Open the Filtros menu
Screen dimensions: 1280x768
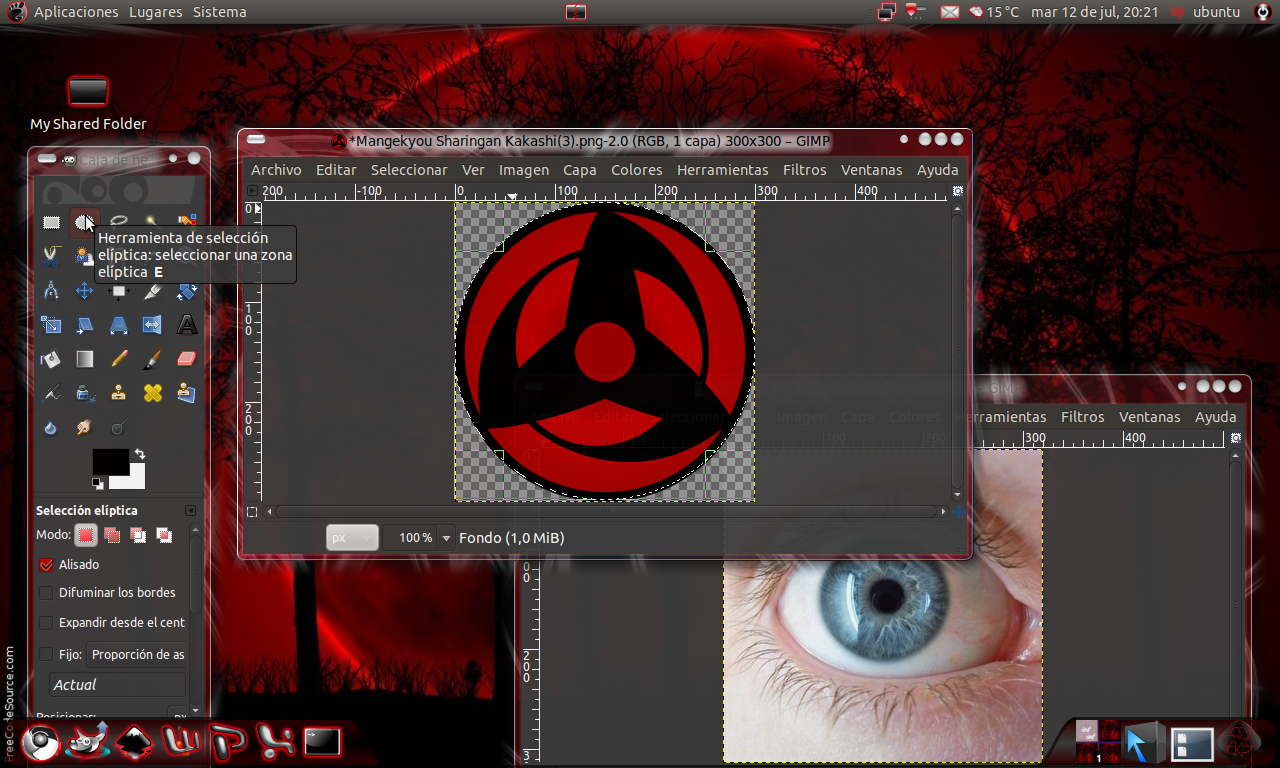click(x=805, y=170)
